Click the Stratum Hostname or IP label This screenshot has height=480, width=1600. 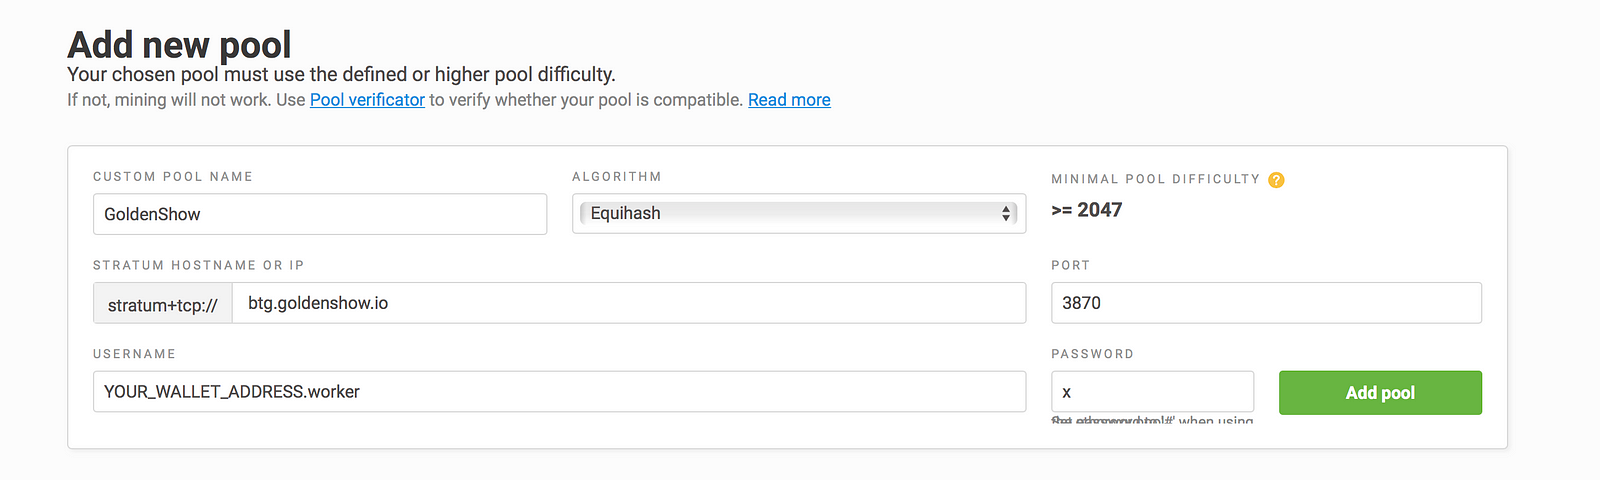click(x=198, y=265)
